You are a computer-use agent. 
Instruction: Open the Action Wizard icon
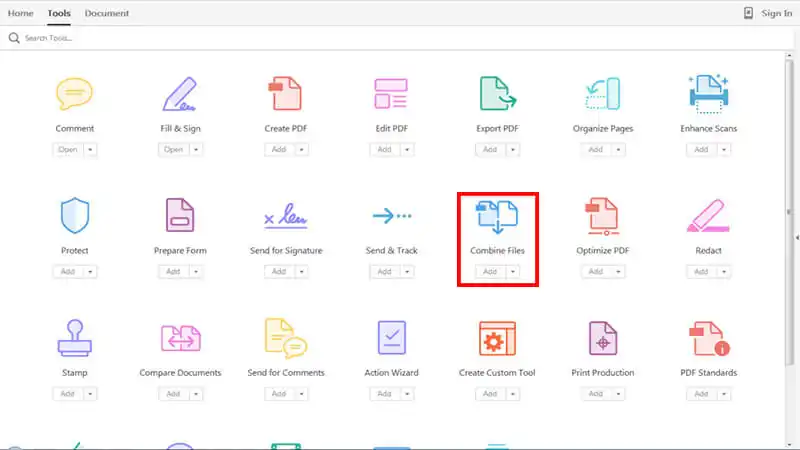click(x=391, y=339)
